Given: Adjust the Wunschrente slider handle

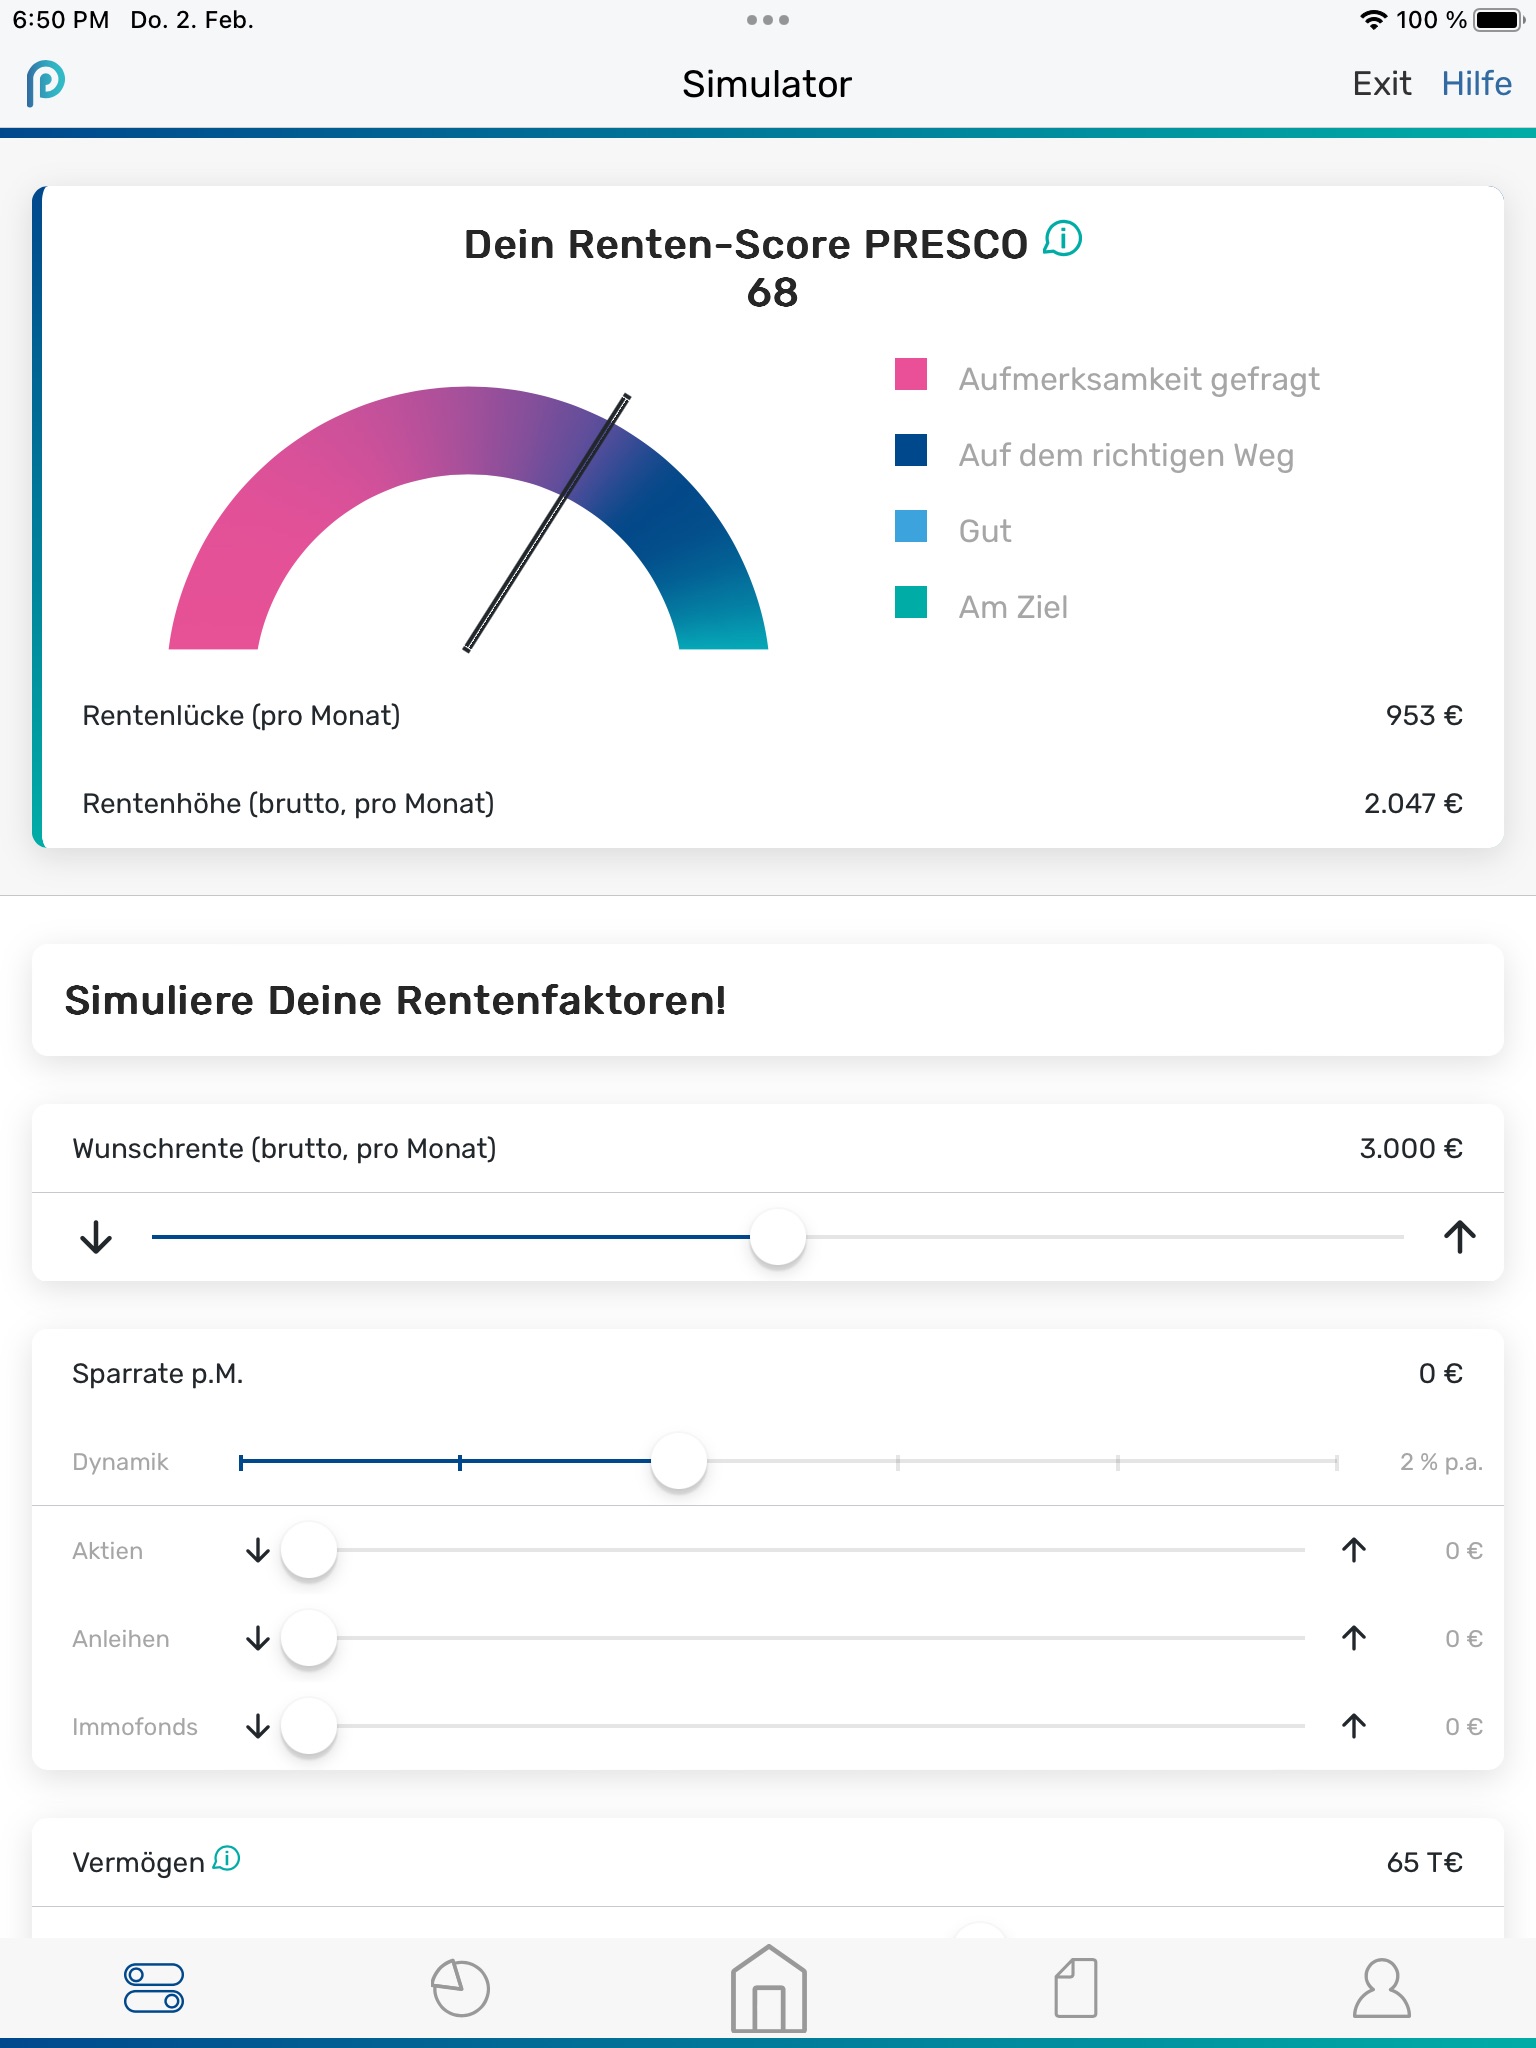Looking at the screenshot, I should (778, 1237).
